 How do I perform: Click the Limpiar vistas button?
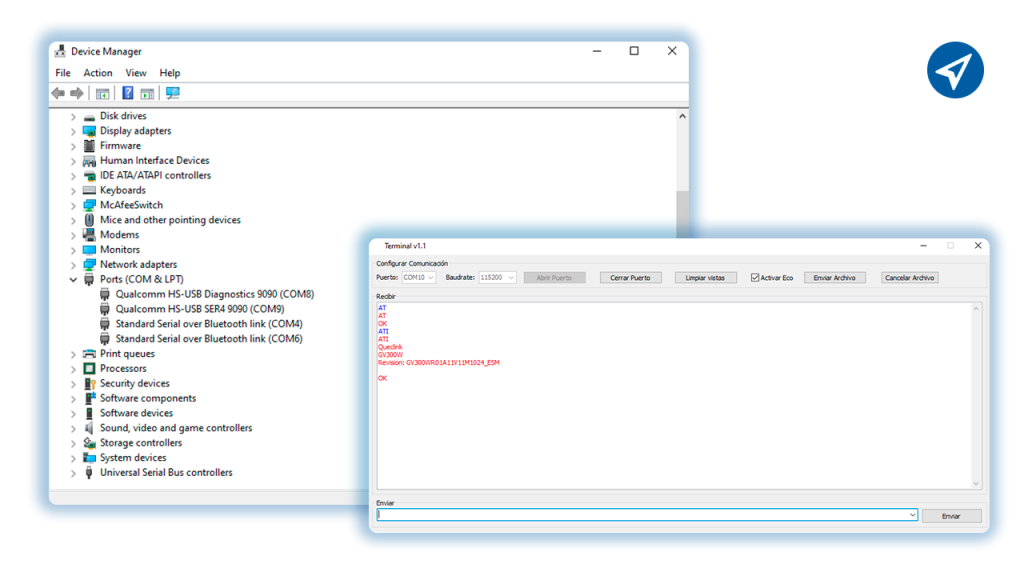[x=705, y=278]
